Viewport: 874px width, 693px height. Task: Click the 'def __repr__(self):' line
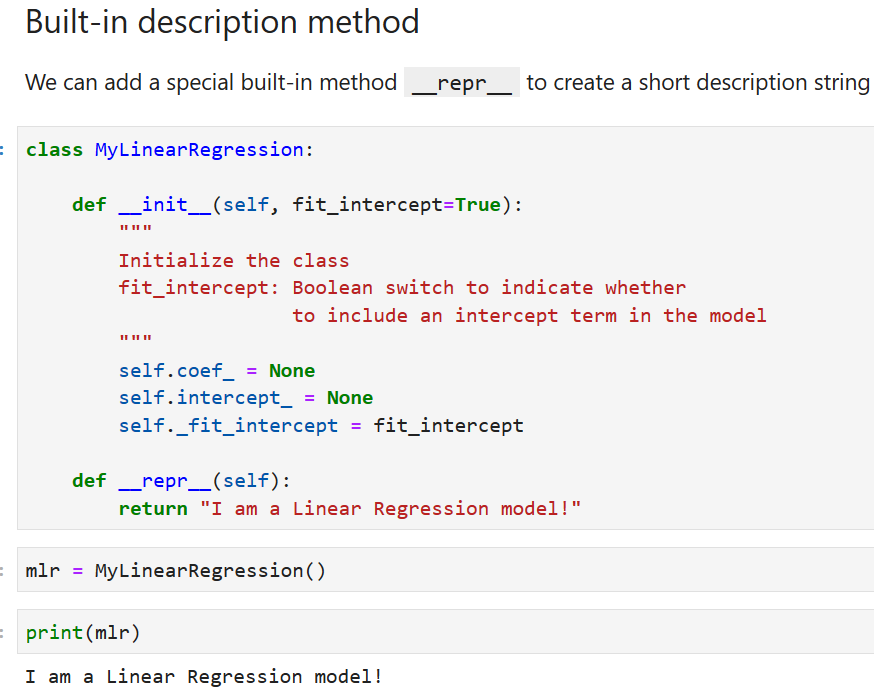pos(181,481)
